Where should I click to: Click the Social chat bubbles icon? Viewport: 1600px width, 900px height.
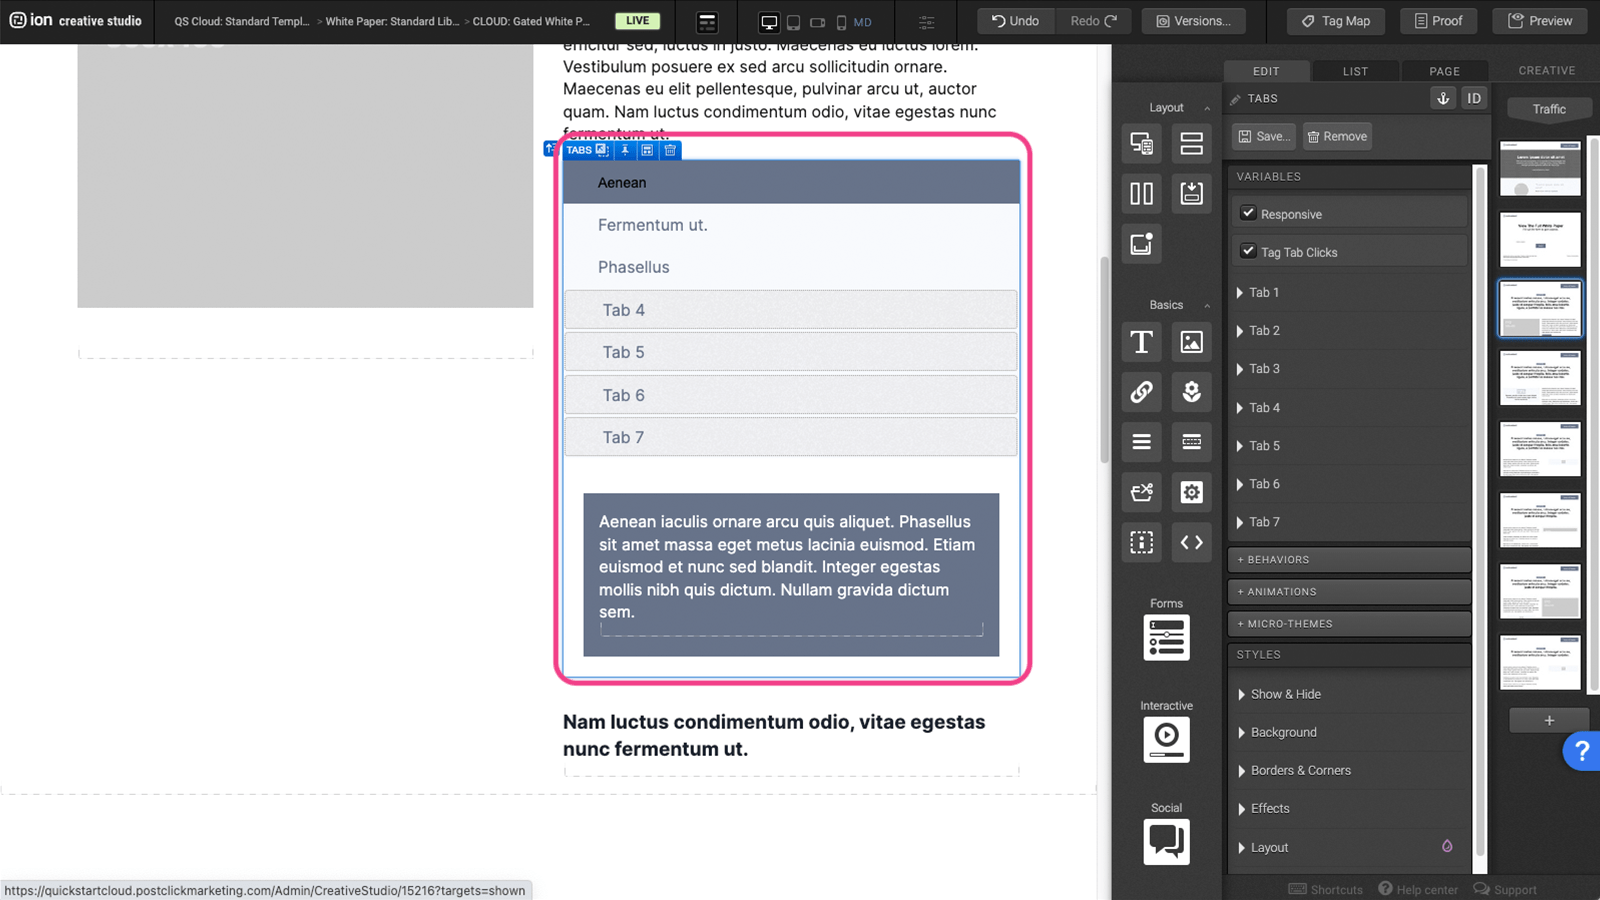coord(1166,841)
